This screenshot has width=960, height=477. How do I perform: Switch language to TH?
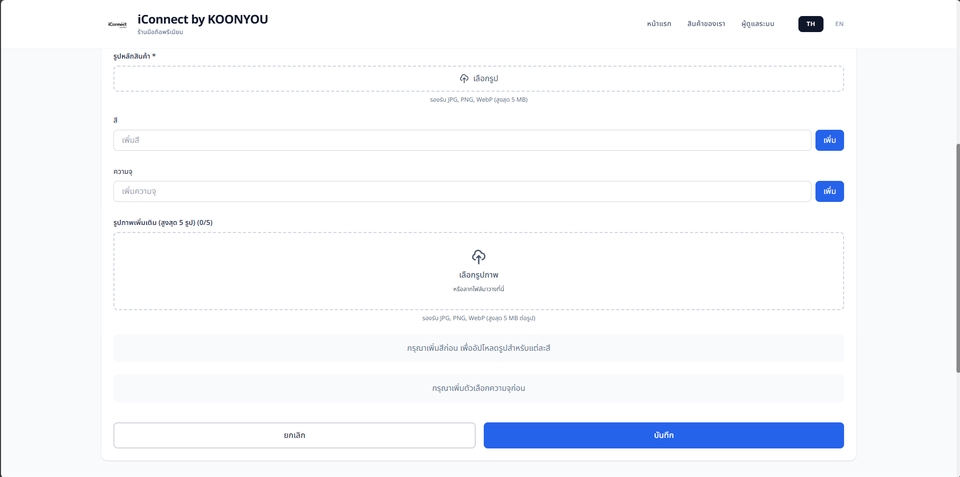click(810, 24)
